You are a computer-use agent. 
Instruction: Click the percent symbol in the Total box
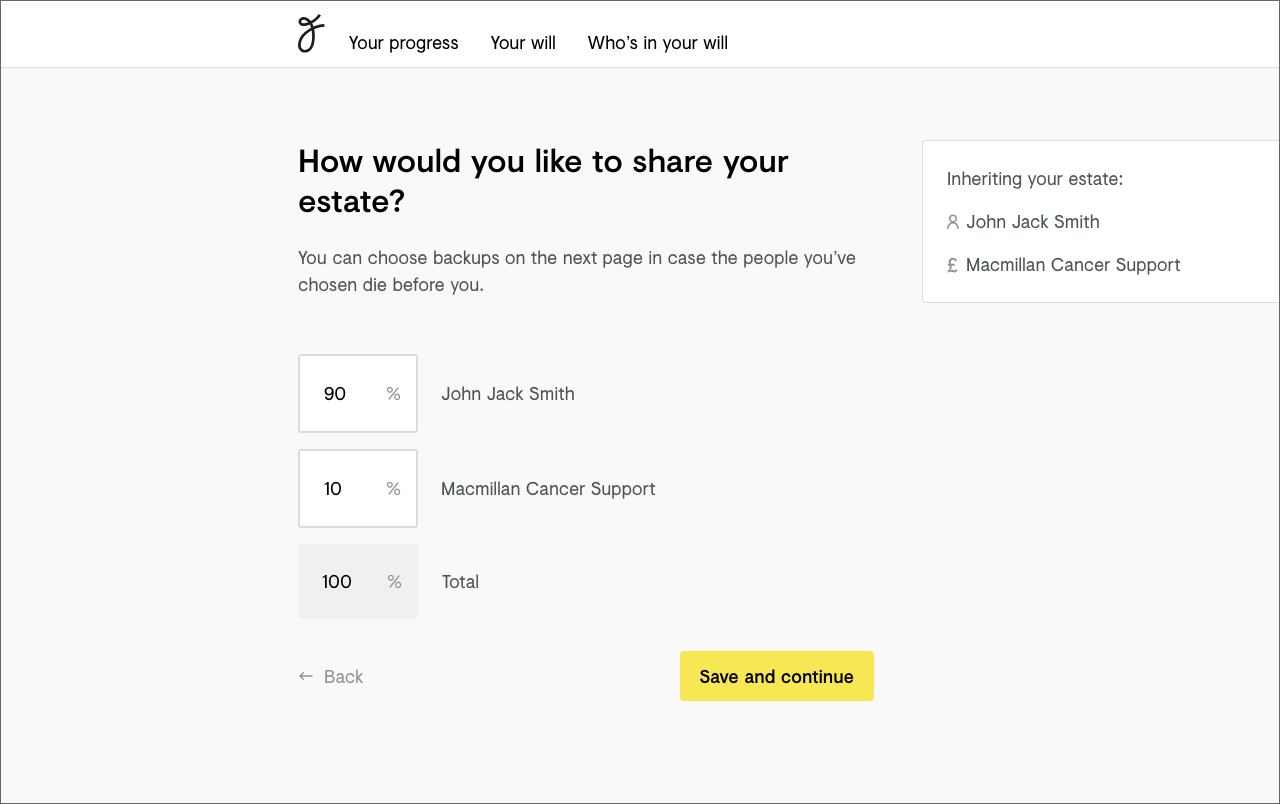coord(395,582)
